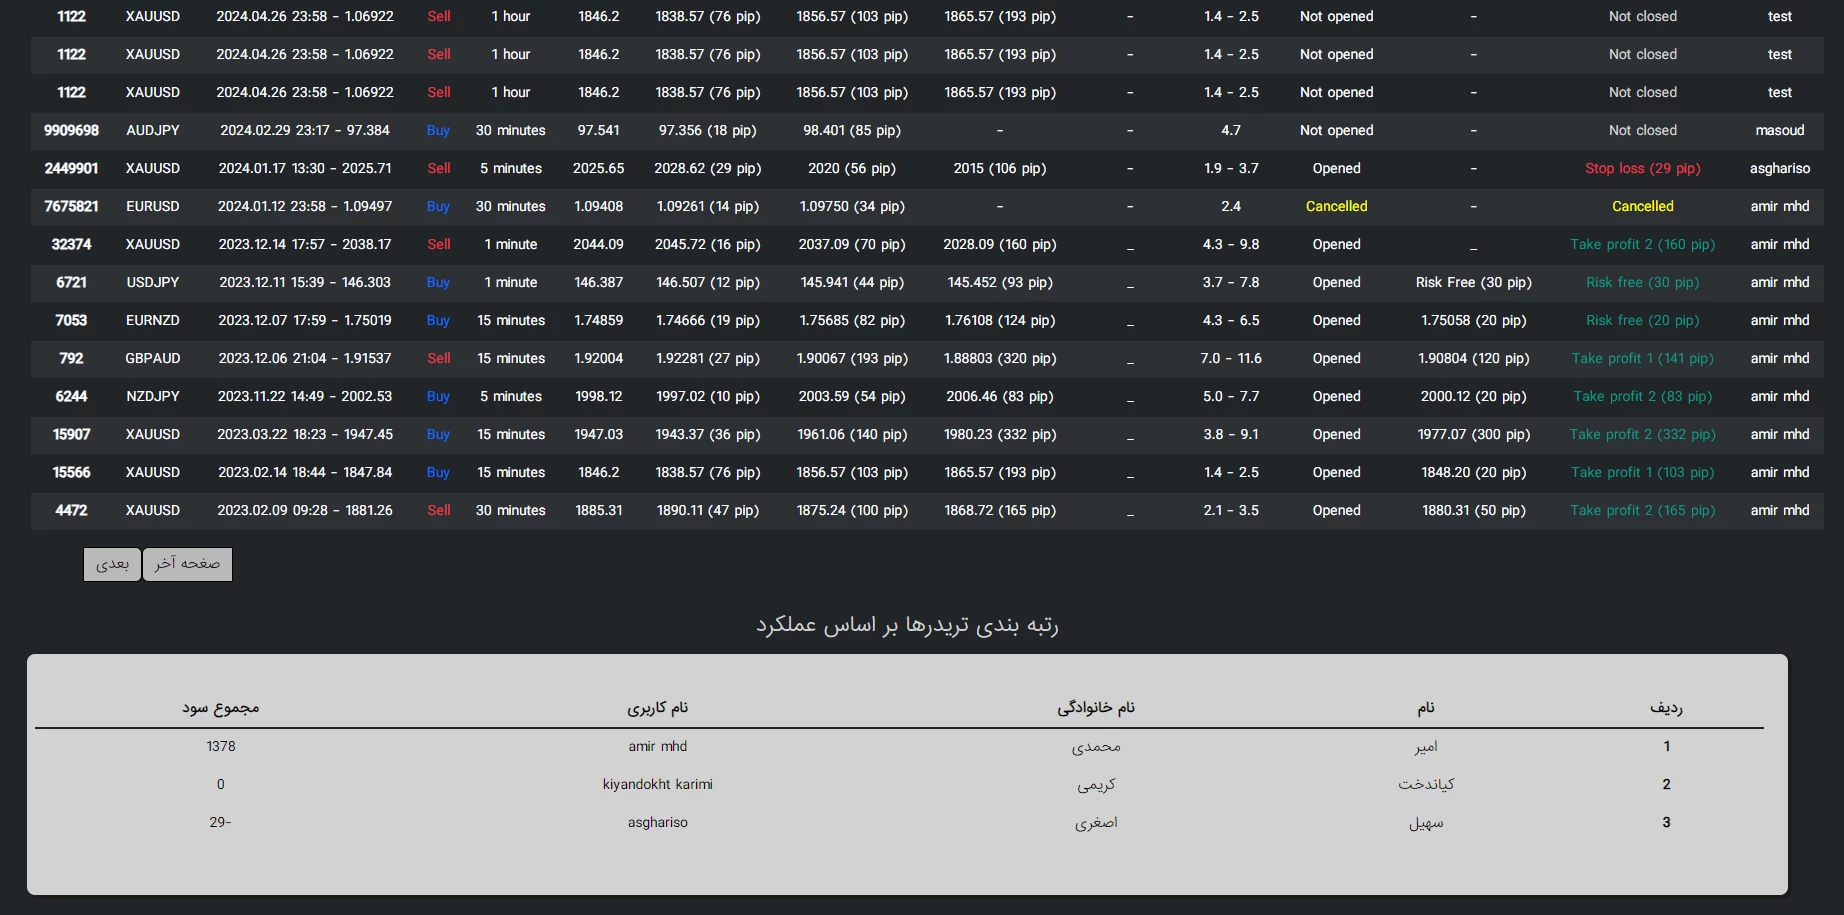Click the "ردیف" column header

point(1666,708)
